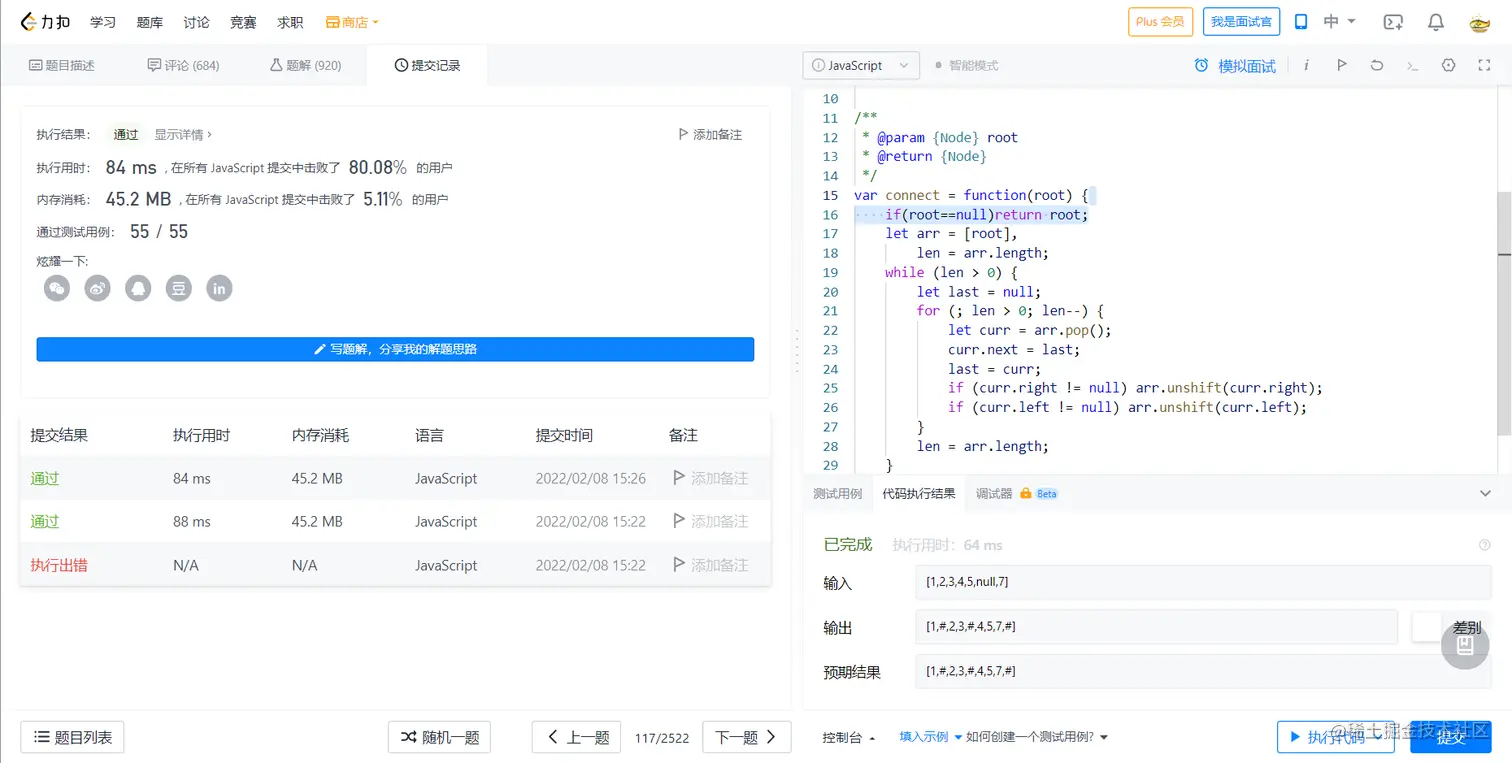This screenshot has width=1512, height=763.
Task: Enter fullscreen editor mode
Action: tap(1484, 65)
